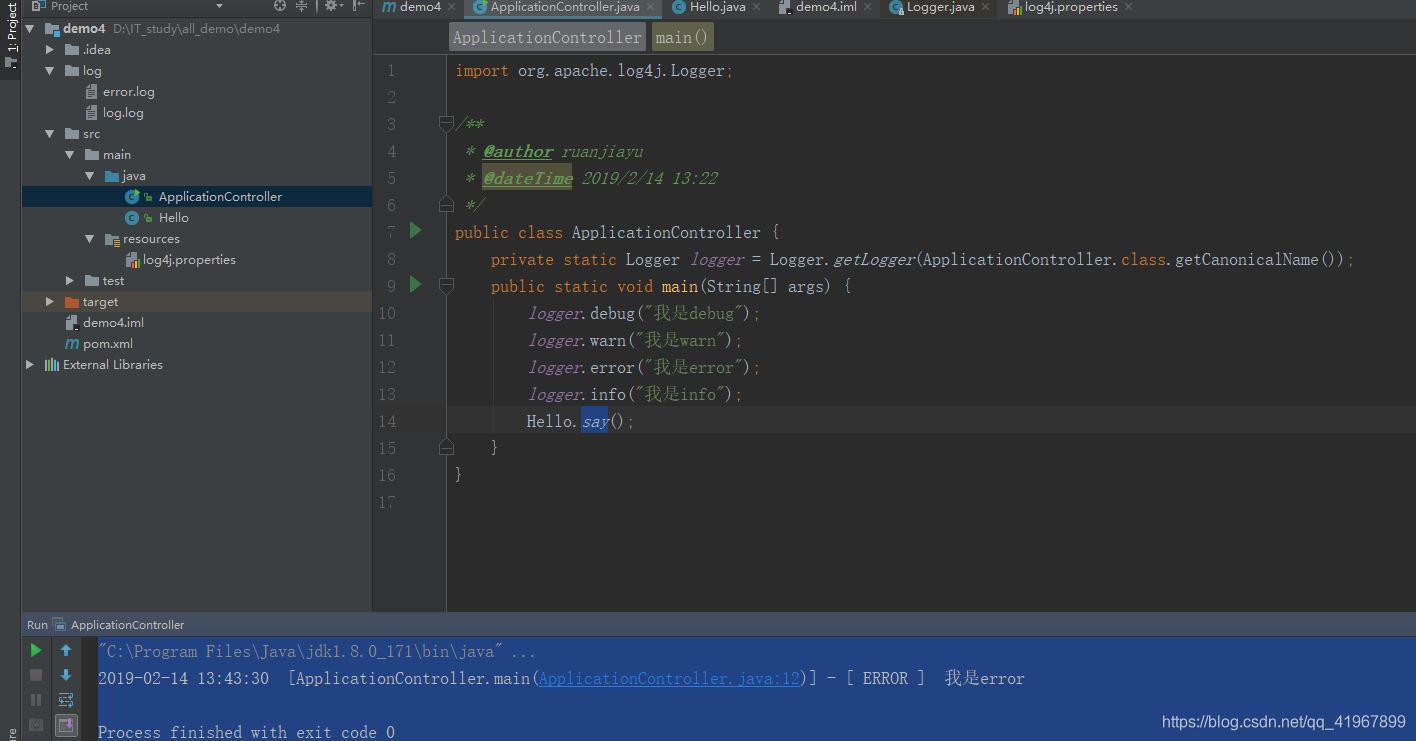Viewport: 1416px width, 741px height.
Task: Click the say method call on line 14
Action: (x=595, y=421)
